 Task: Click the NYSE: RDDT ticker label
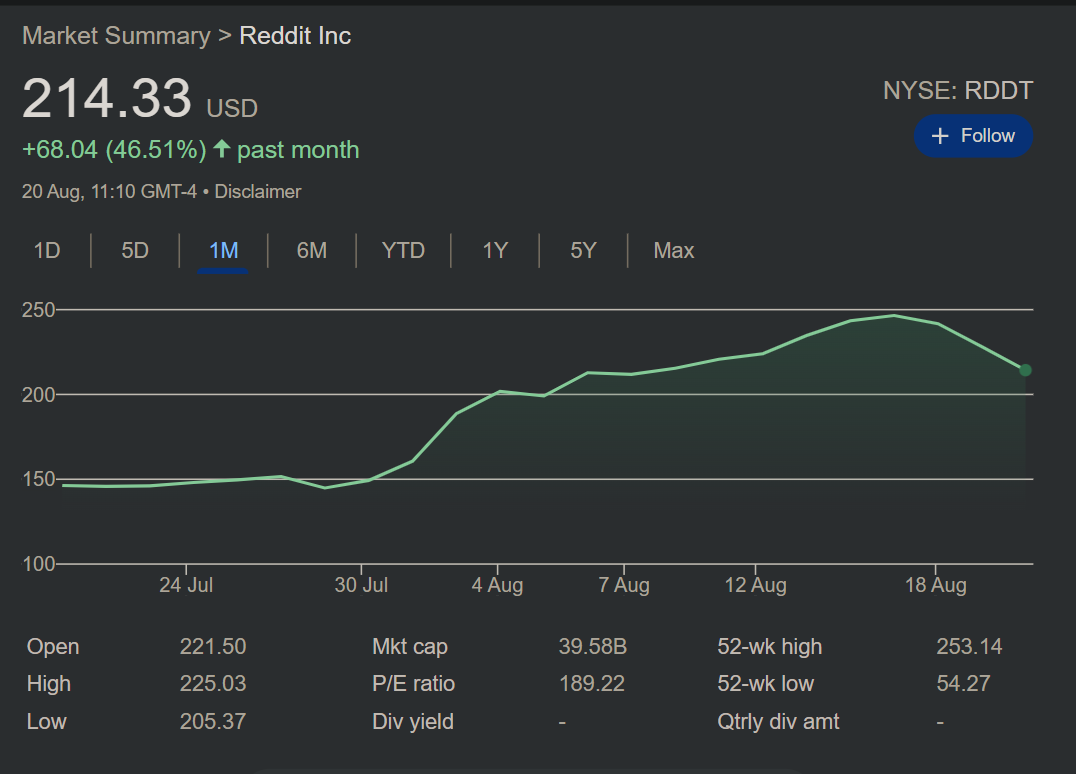(x=957, y=91)
